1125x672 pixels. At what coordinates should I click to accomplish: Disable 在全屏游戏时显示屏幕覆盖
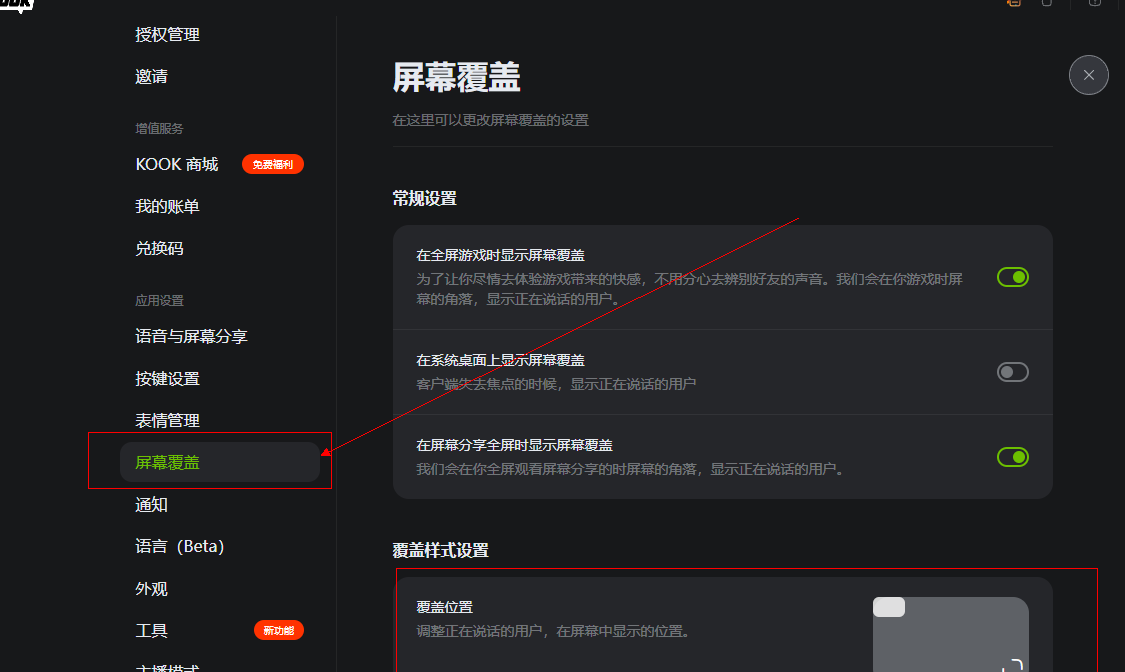tap(1012, 277)
